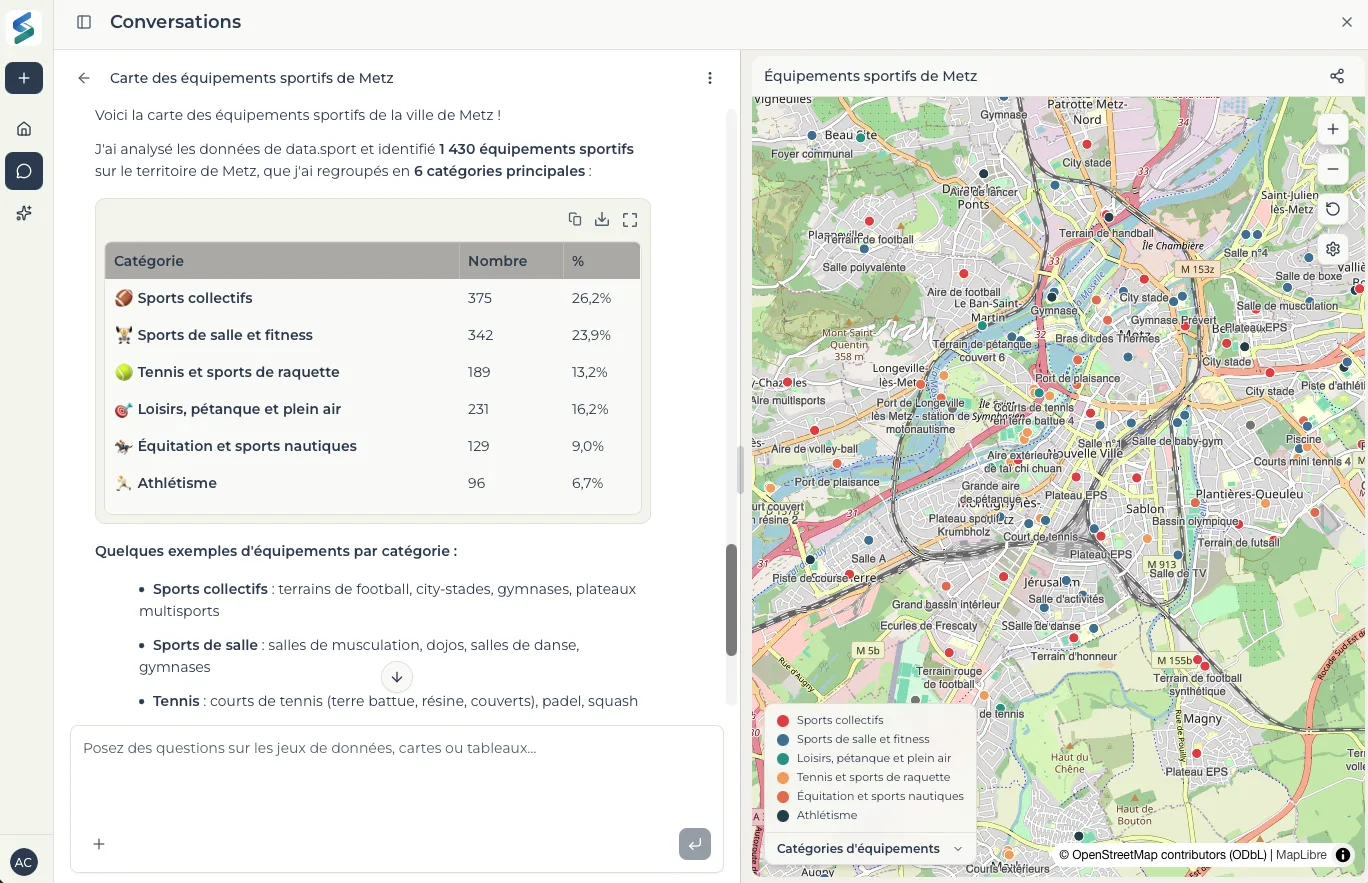Expand the table to fullscreen

(x=630, y=219)
